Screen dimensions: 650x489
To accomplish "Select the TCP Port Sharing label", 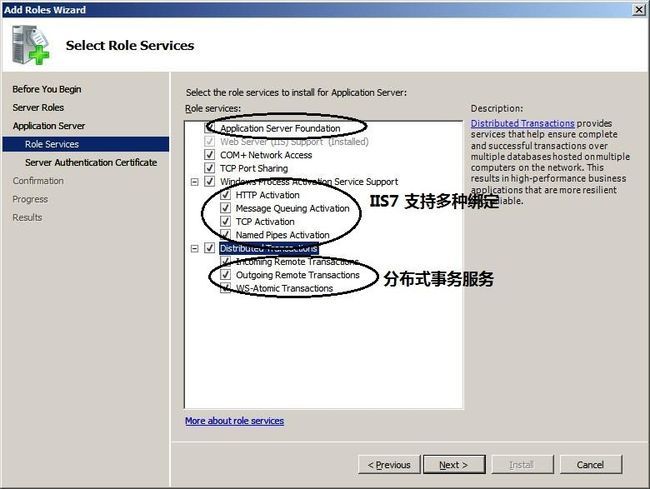I will click(x=254, y=168).
